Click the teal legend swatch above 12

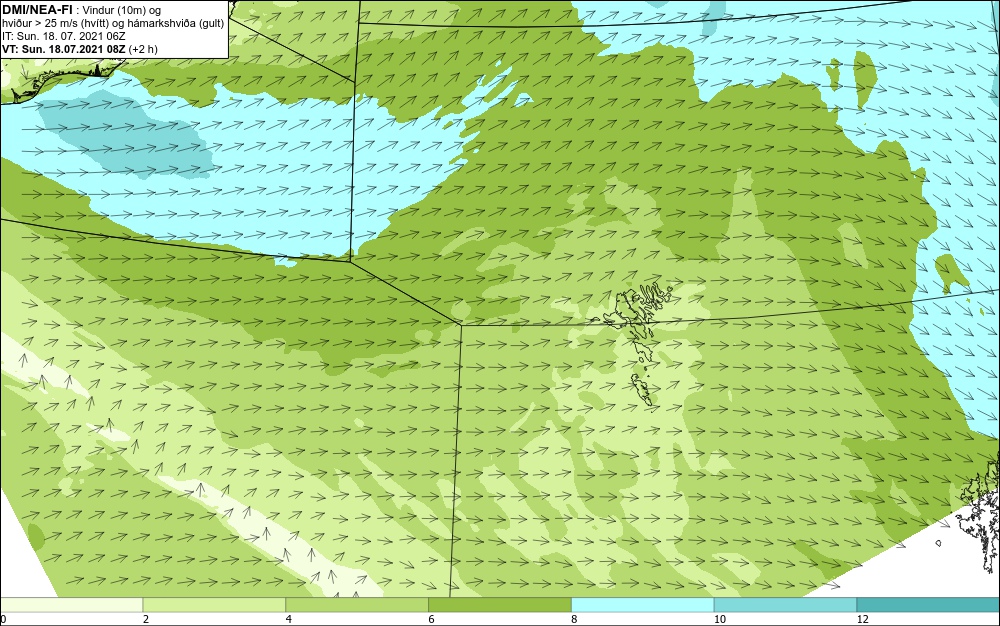(x=929, y=605)
